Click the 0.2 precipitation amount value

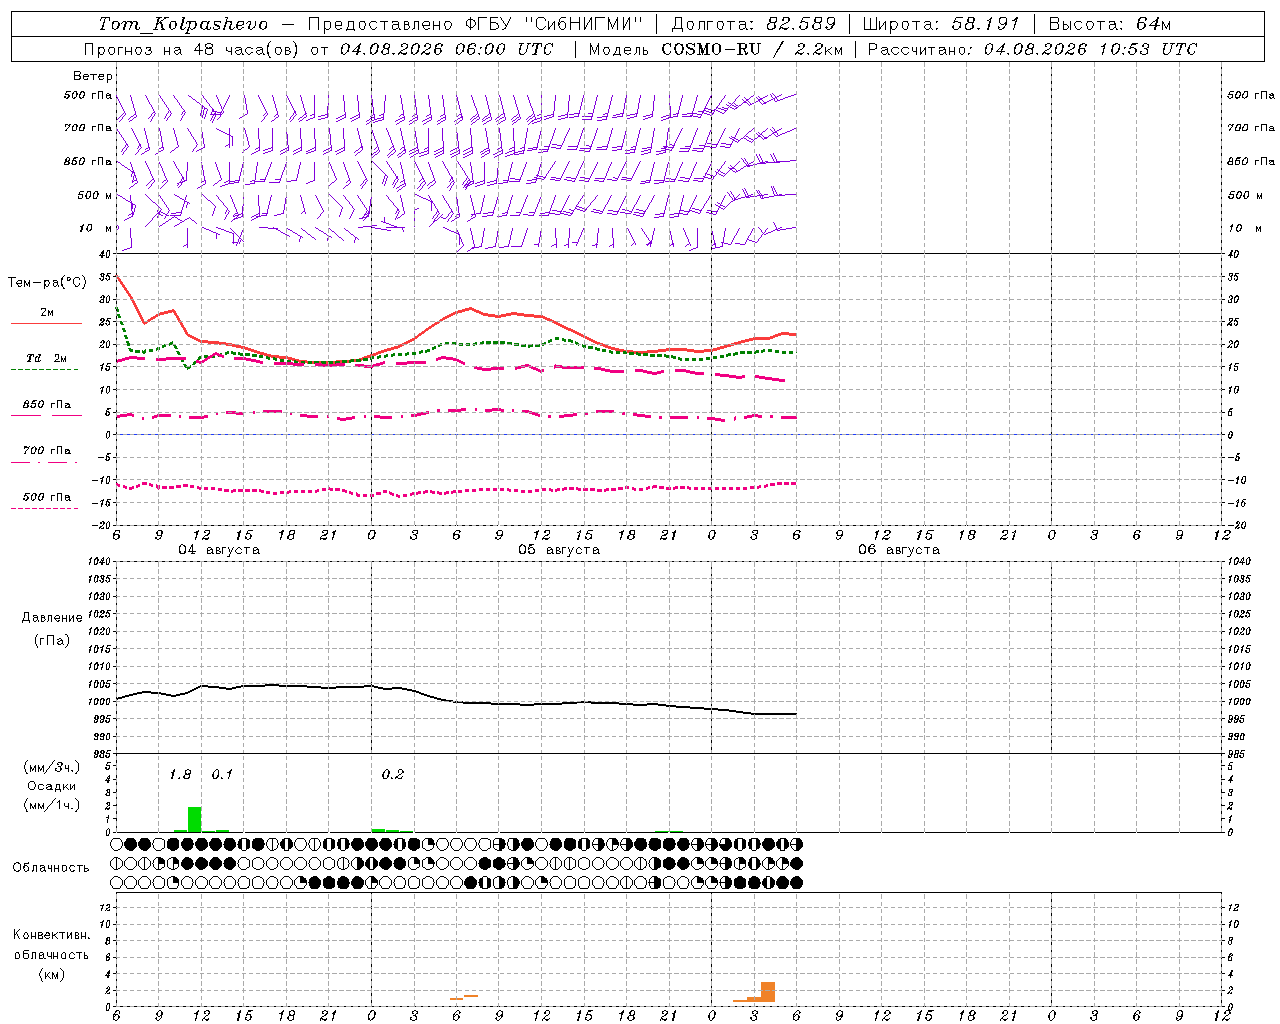coord(393,775)
